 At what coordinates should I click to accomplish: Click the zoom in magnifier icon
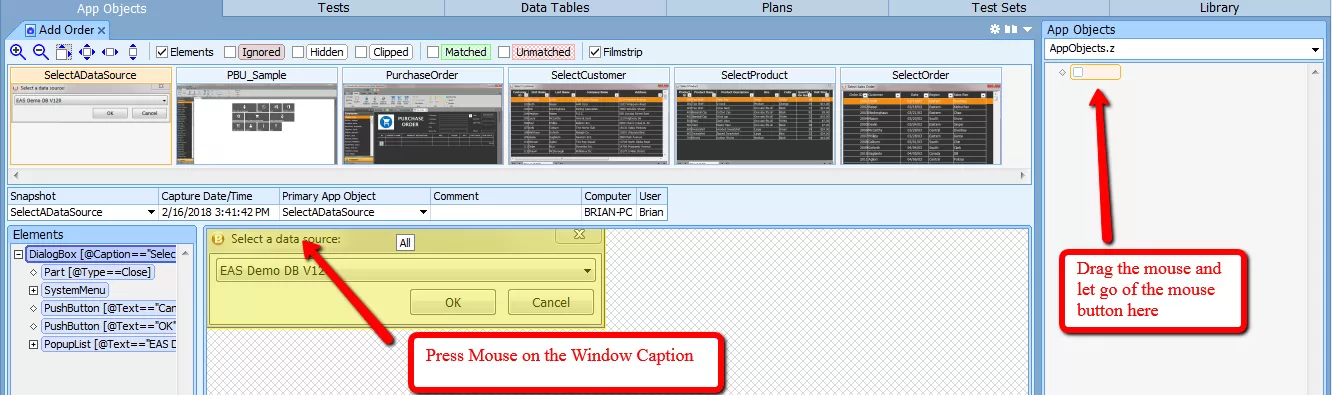tap(18, 52)
